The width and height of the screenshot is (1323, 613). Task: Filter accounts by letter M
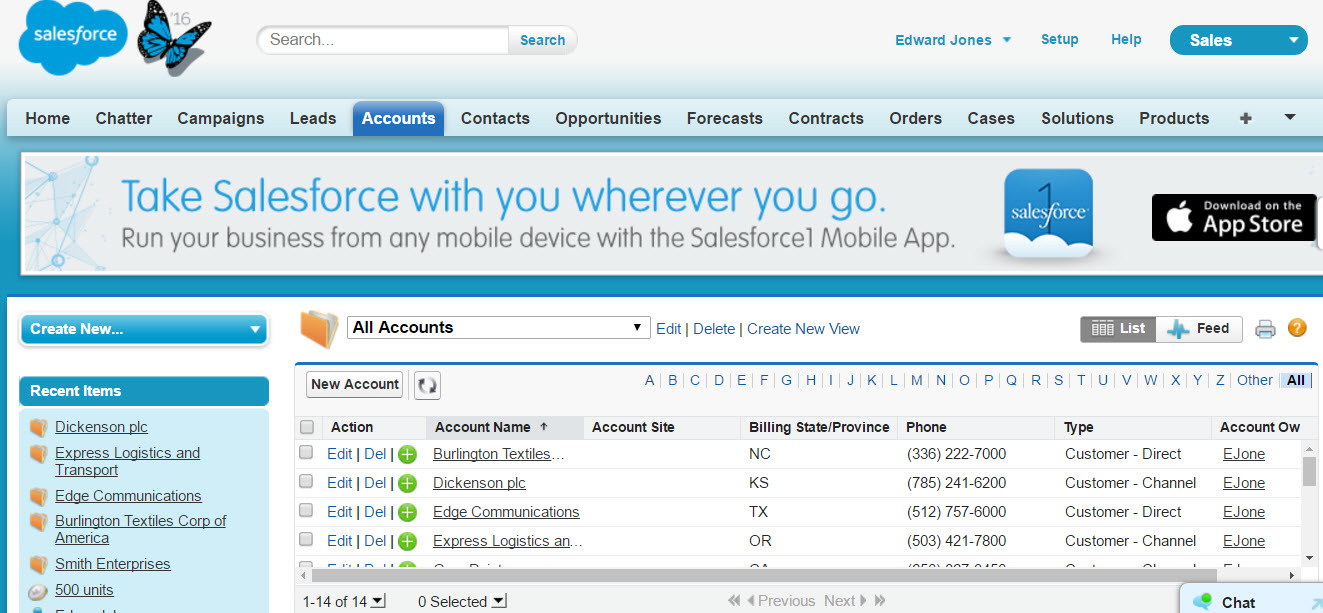pos(916,380)
